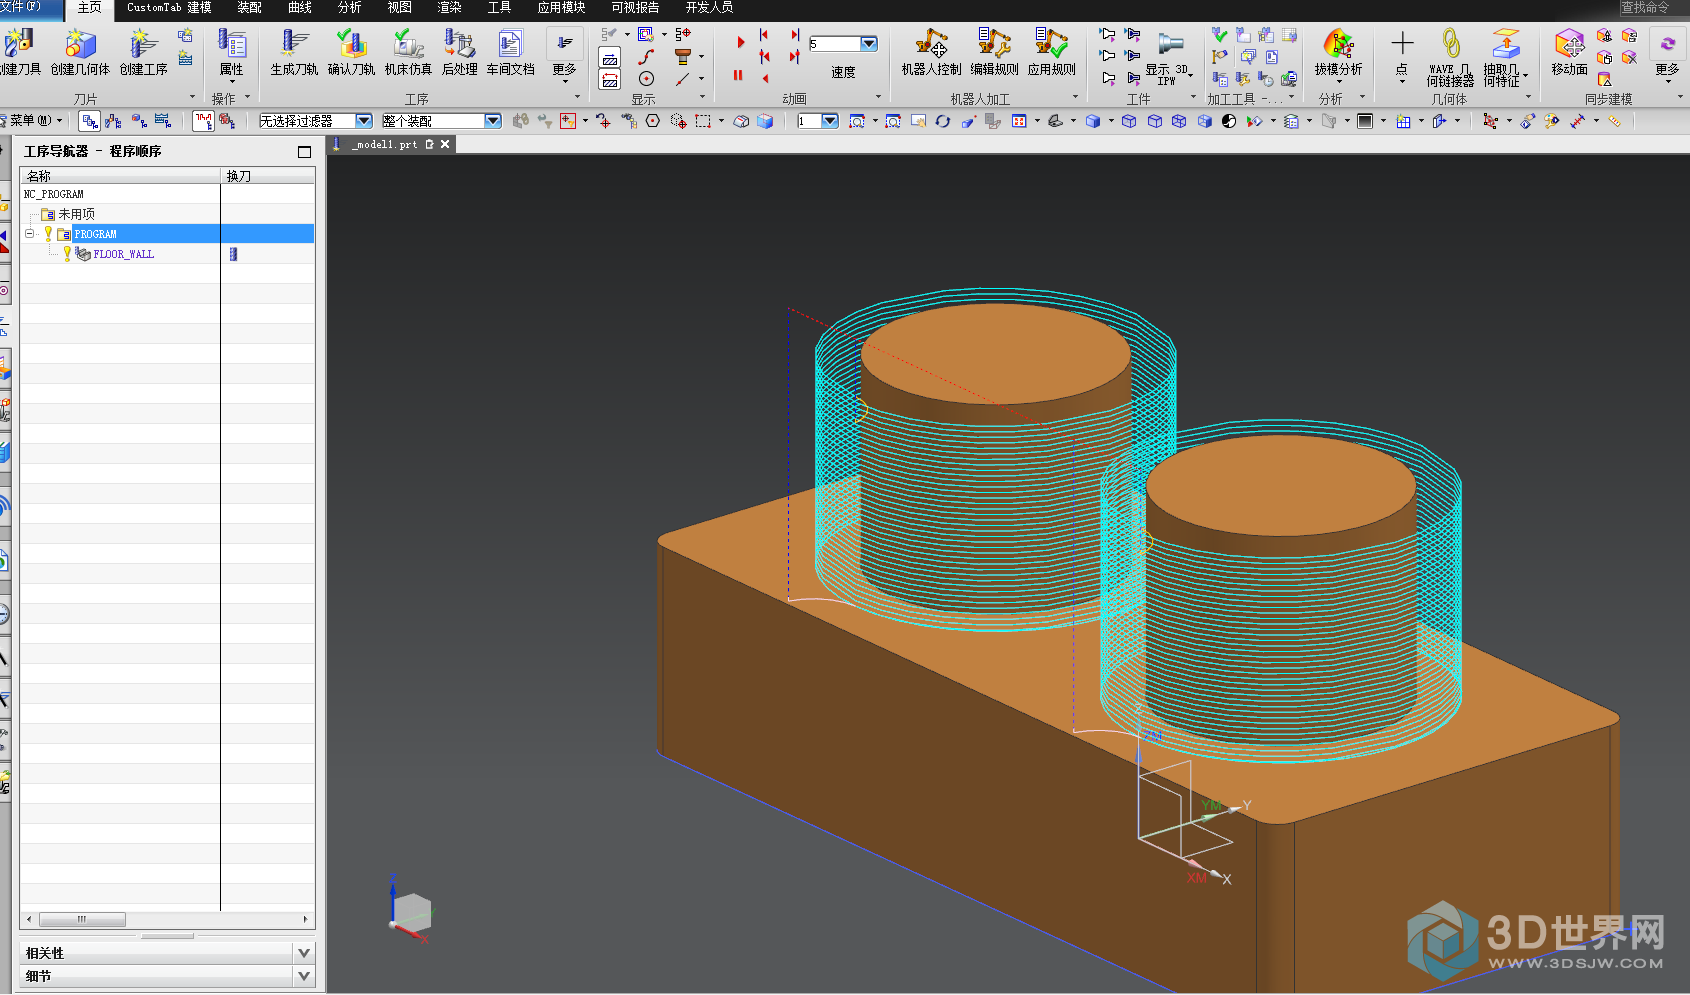The height and width of the screenshot is (995, 1690).
Task: Play the tool path animation
Action: (740, 43)
